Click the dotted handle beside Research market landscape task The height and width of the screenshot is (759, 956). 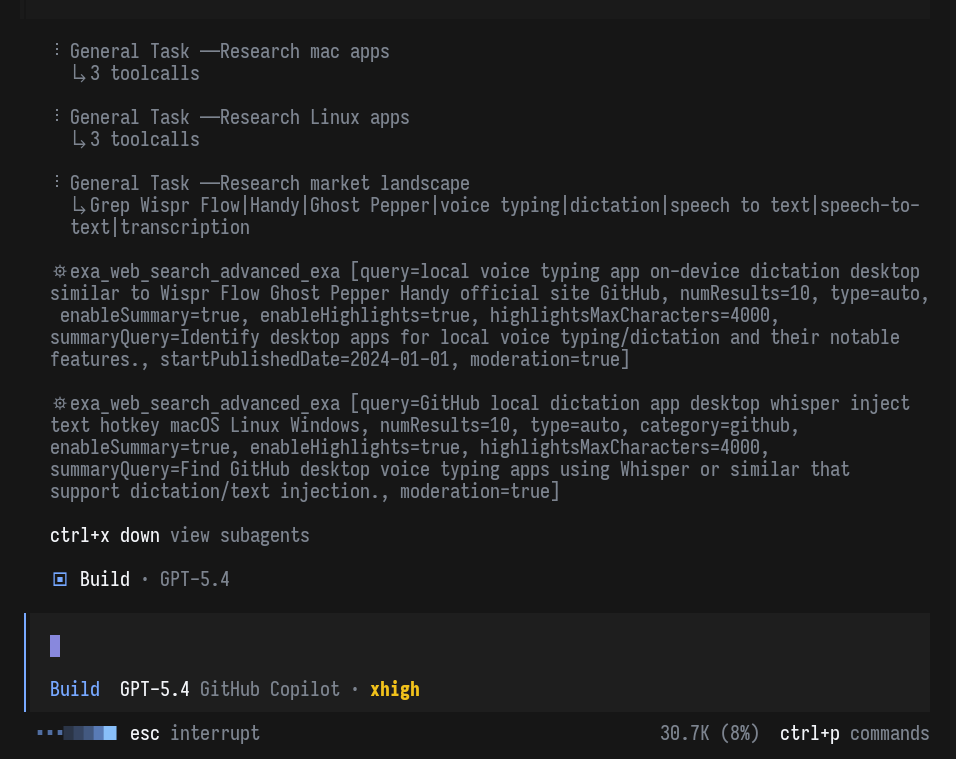click(57, 183)
